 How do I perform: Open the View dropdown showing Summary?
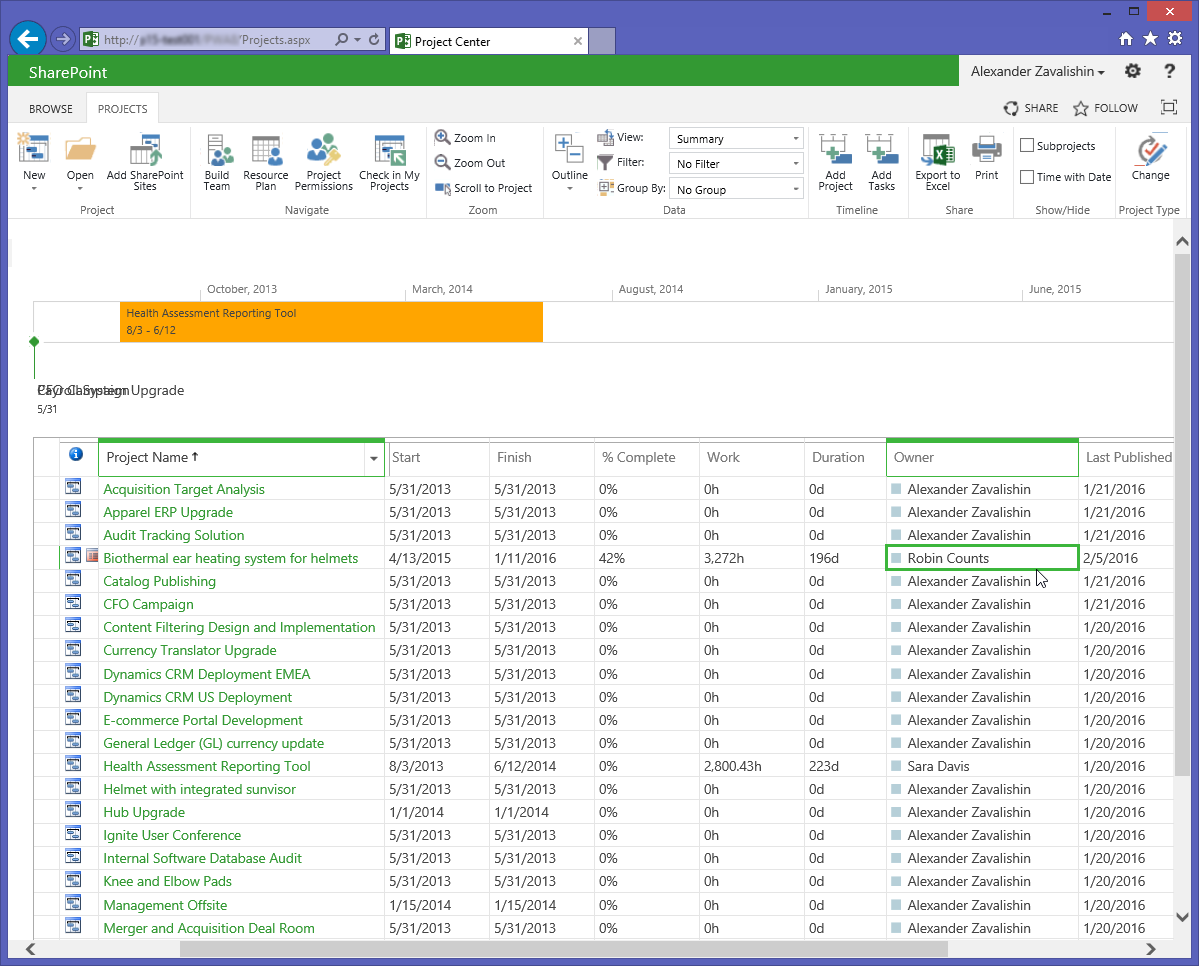pyautogui.click(x=736, y=139)
